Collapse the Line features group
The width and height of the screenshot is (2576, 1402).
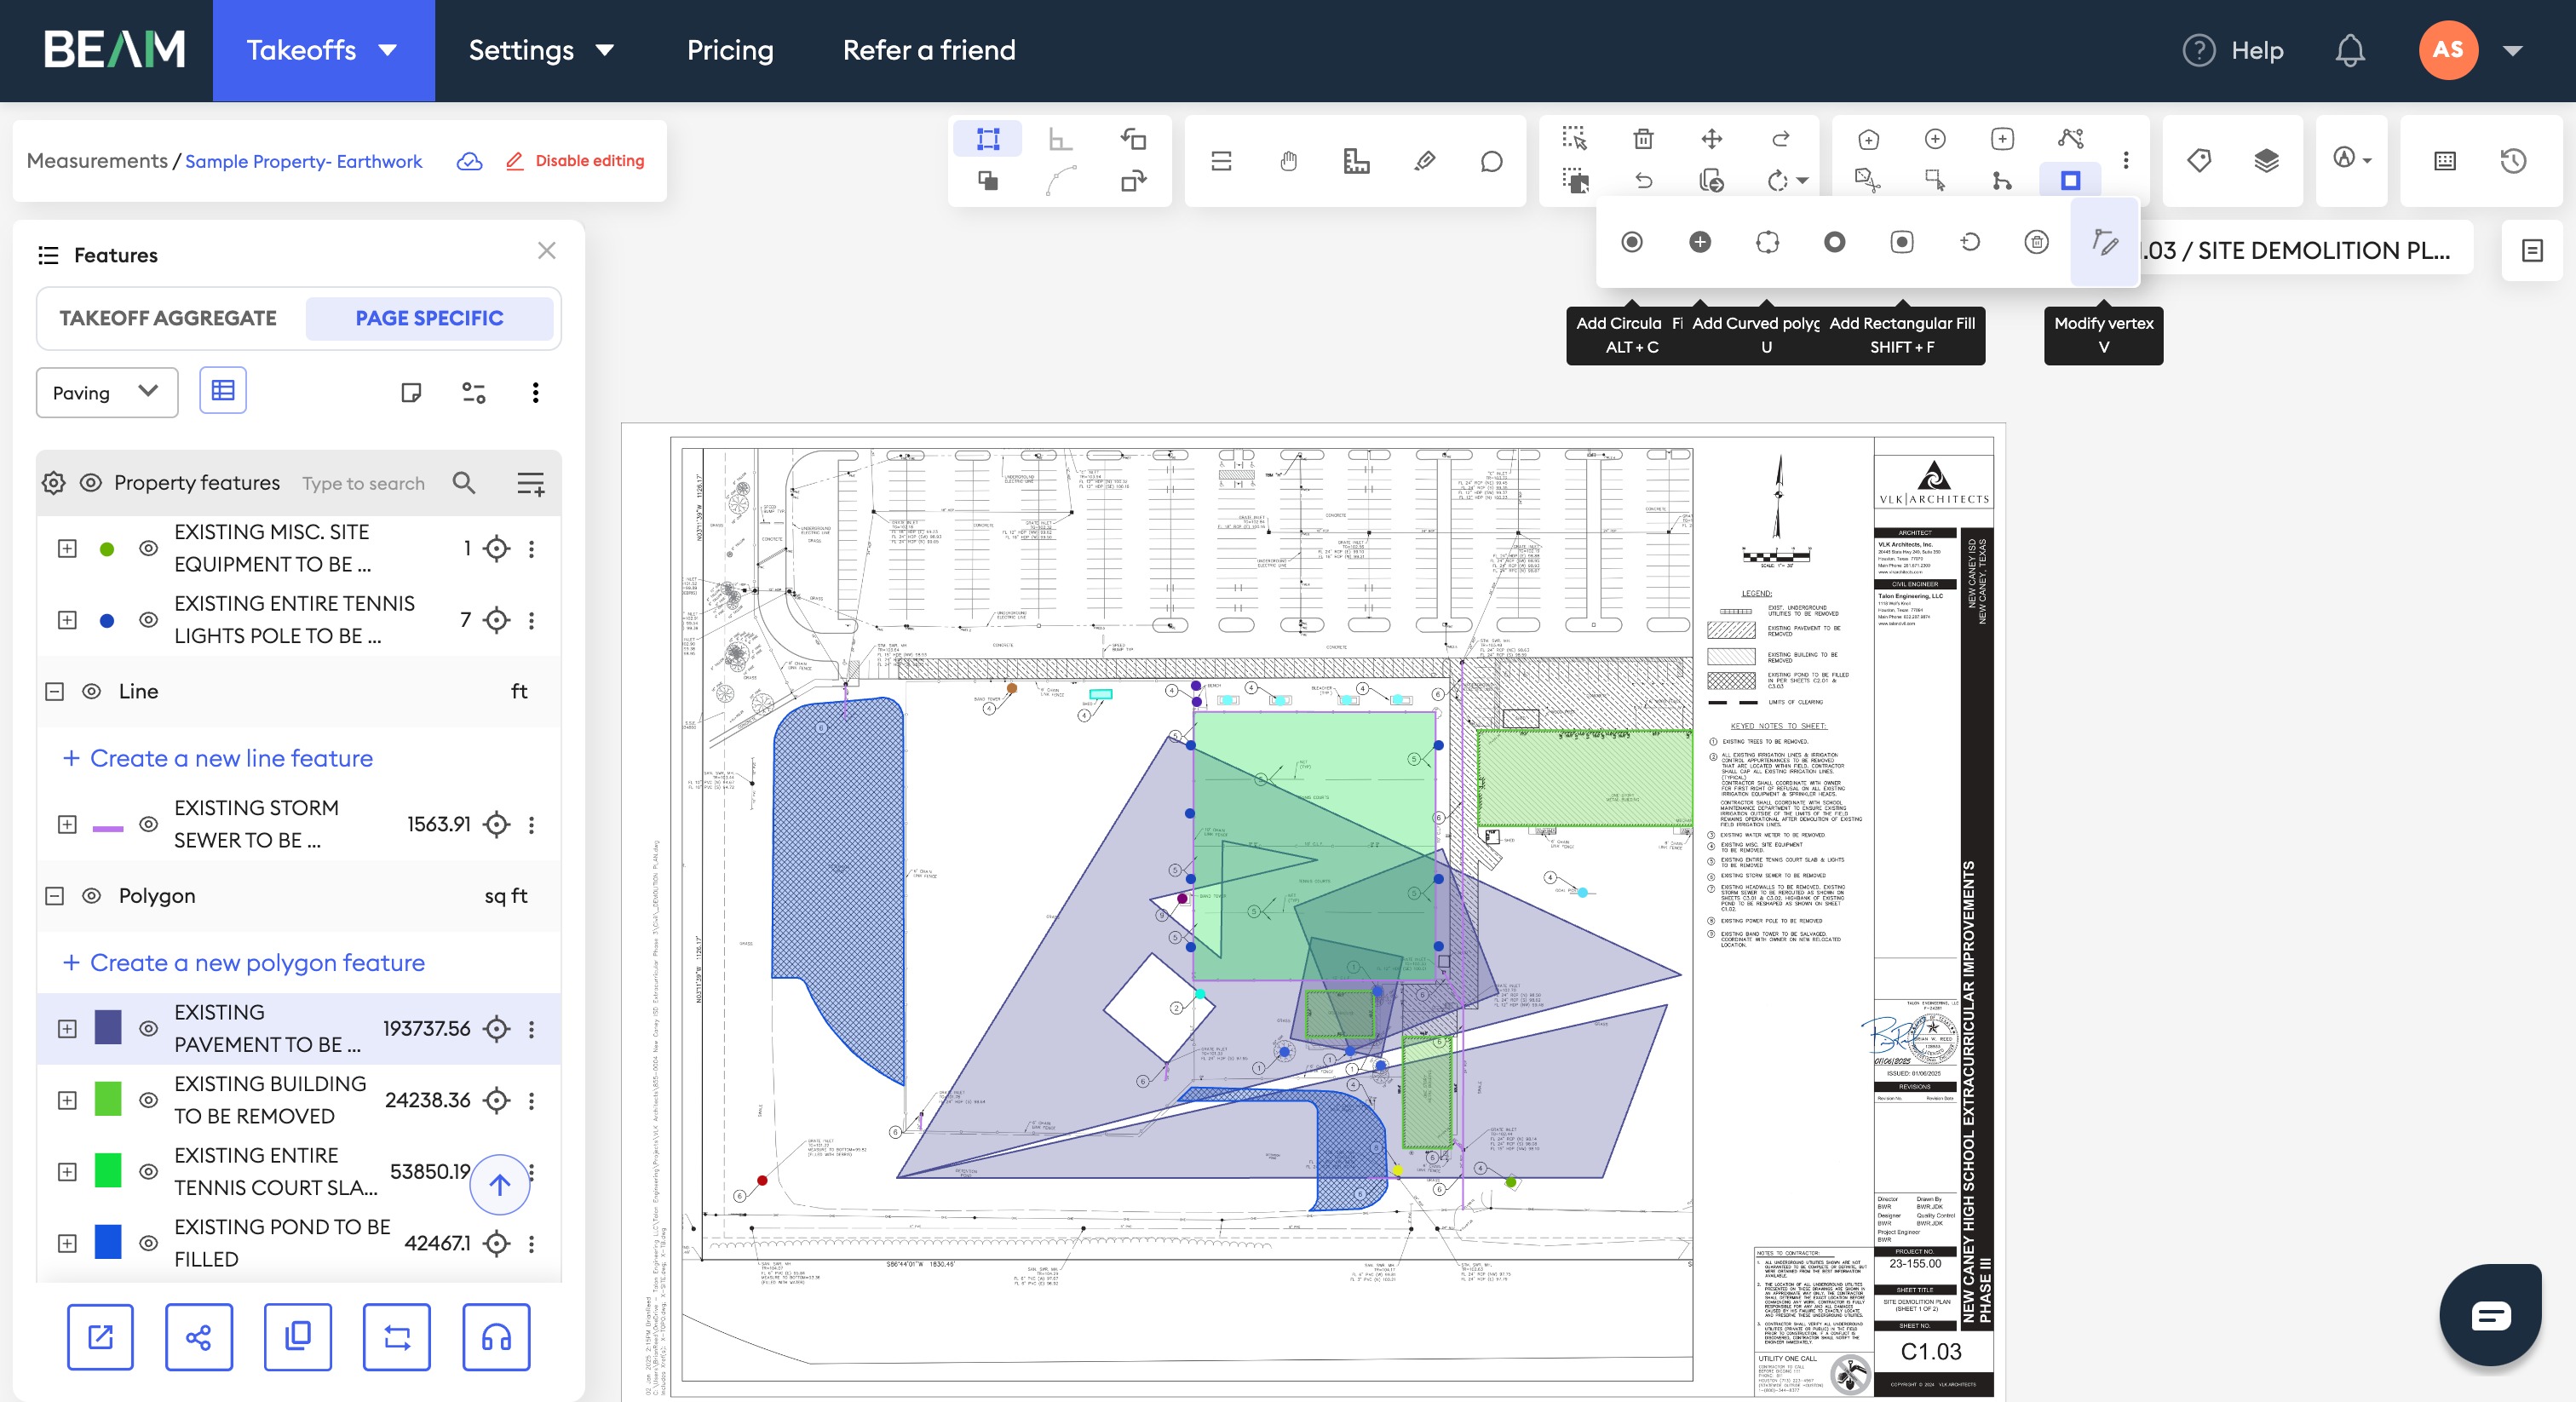pos(55,691)
